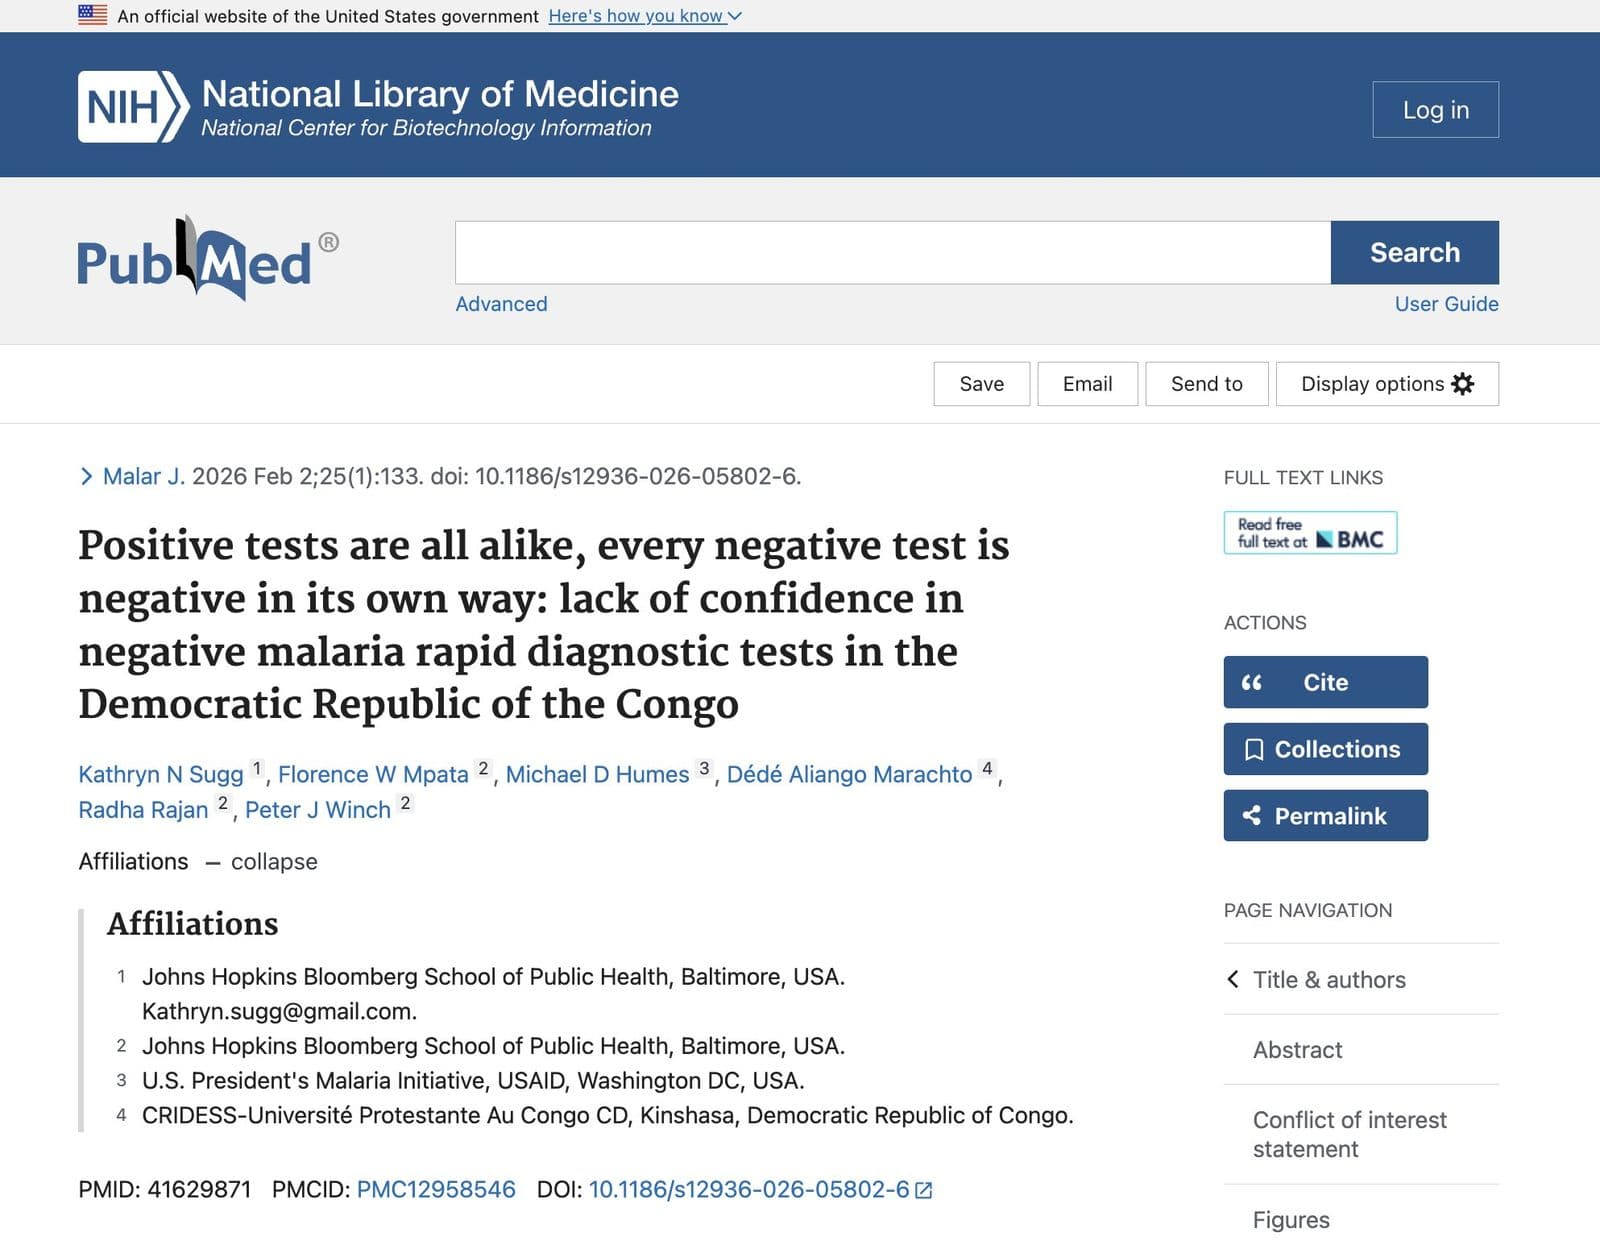
Task: Open the Send to menu
Action: click(x=1206, y=384)
